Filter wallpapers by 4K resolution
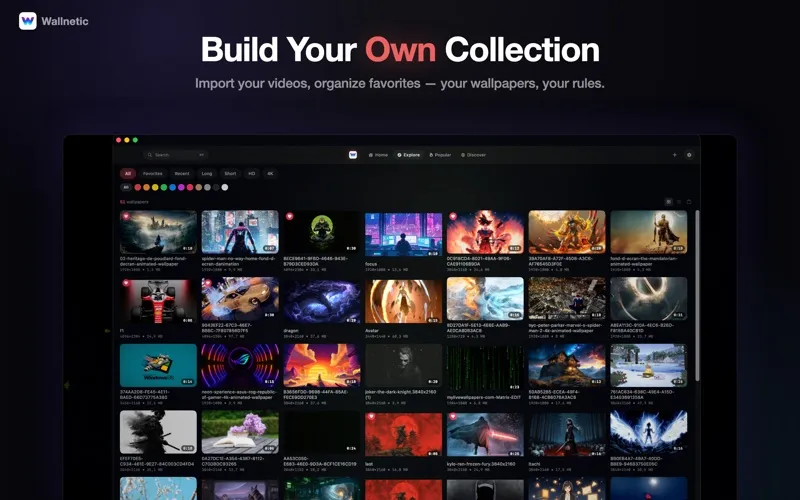This screenshot has width=800, height=500. [270, 173]
